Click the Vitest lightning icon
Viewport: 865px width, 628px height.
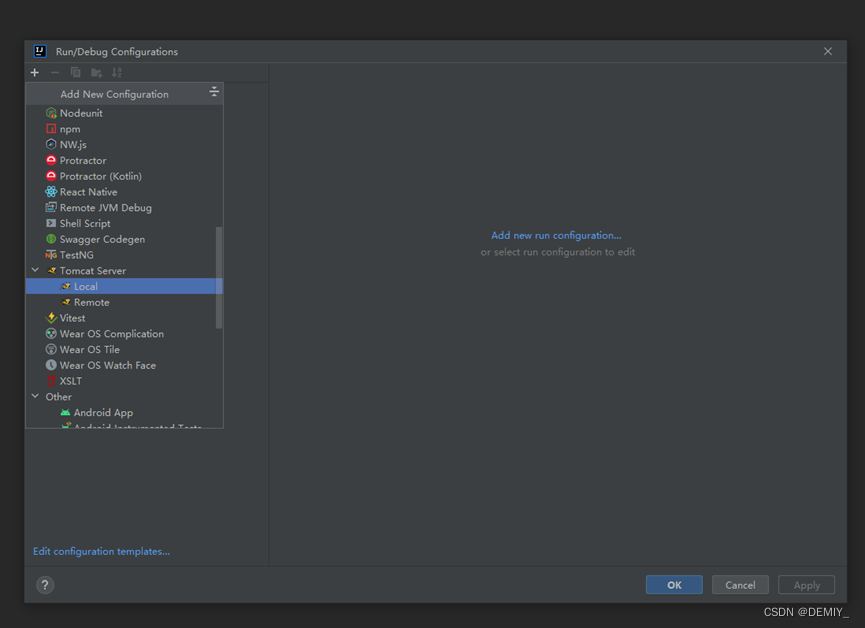(x=51, y=318)
